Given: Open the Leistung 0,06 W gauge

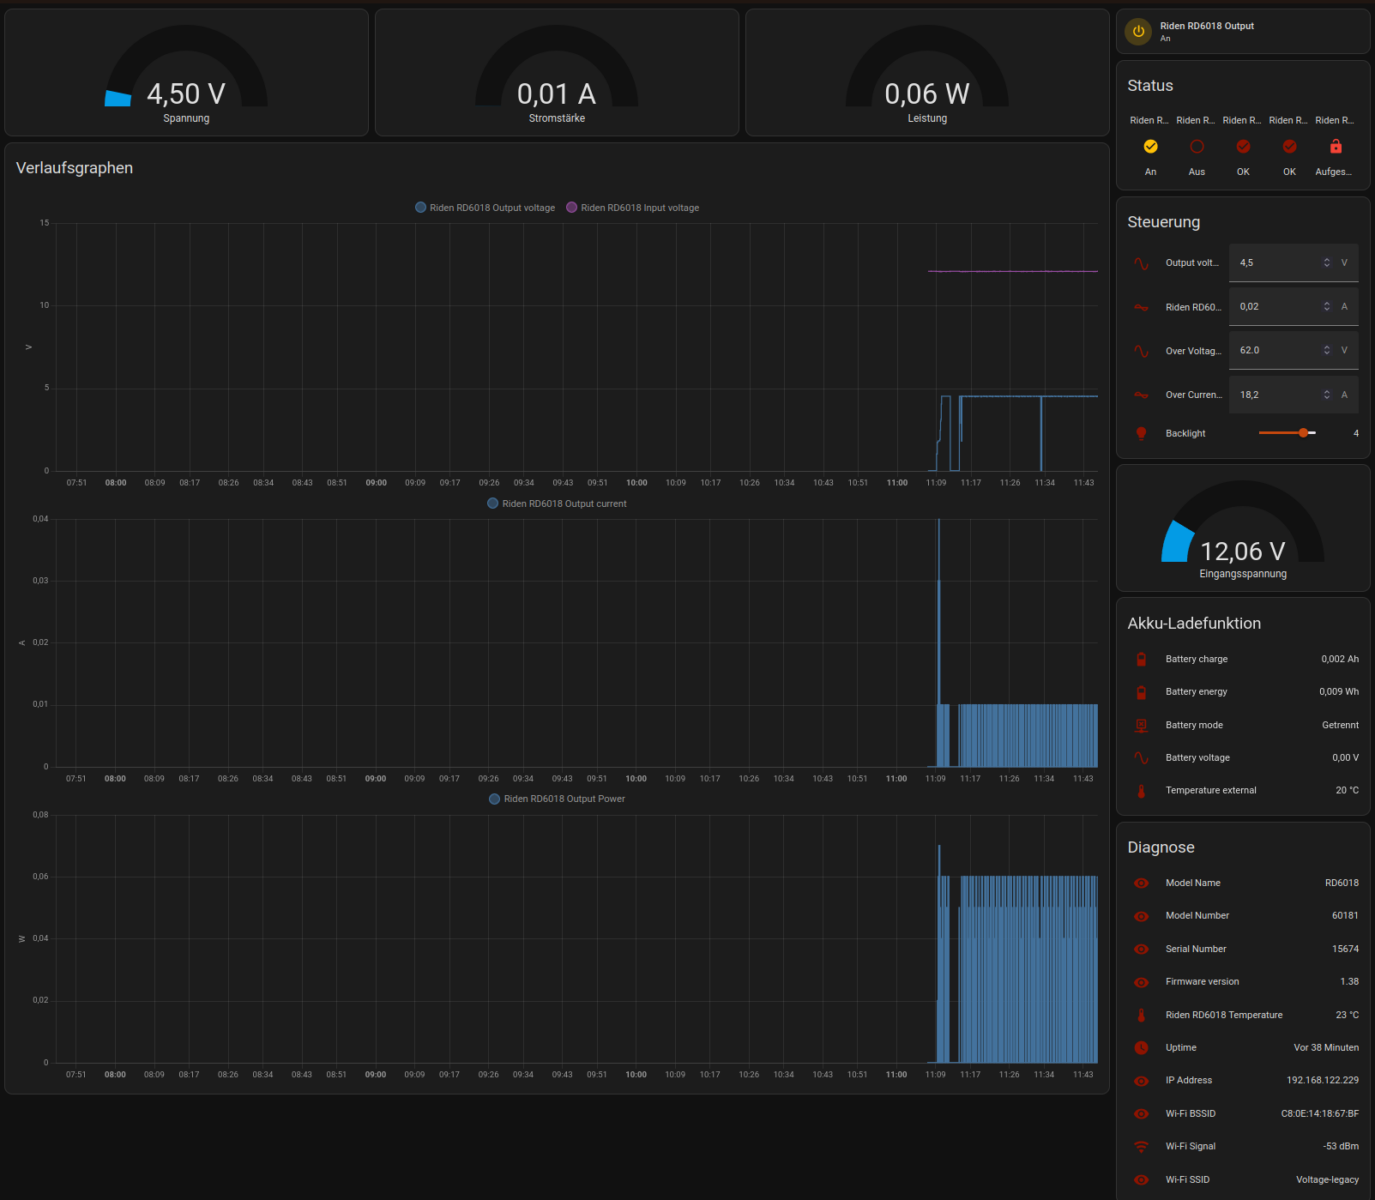Looking at the screenshot, I should tap(927, 73).
